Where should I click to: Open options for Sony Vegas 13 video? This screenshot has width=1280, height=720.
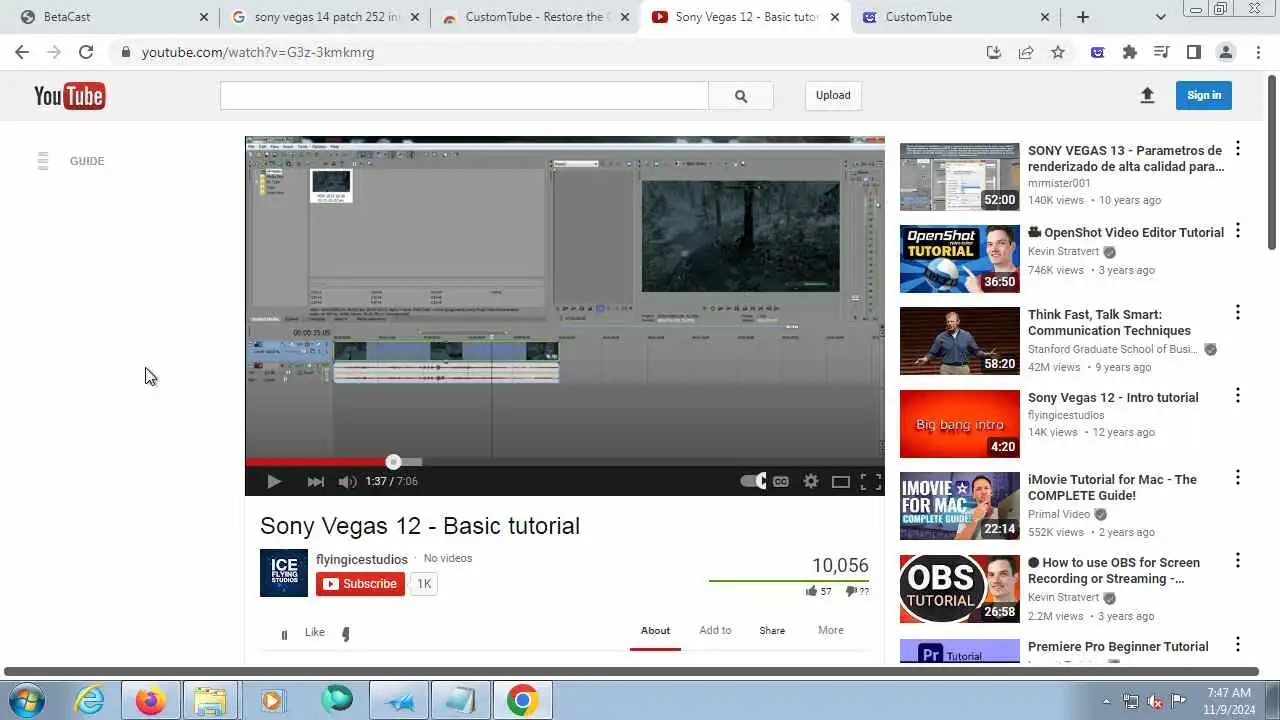(1238, 148)
